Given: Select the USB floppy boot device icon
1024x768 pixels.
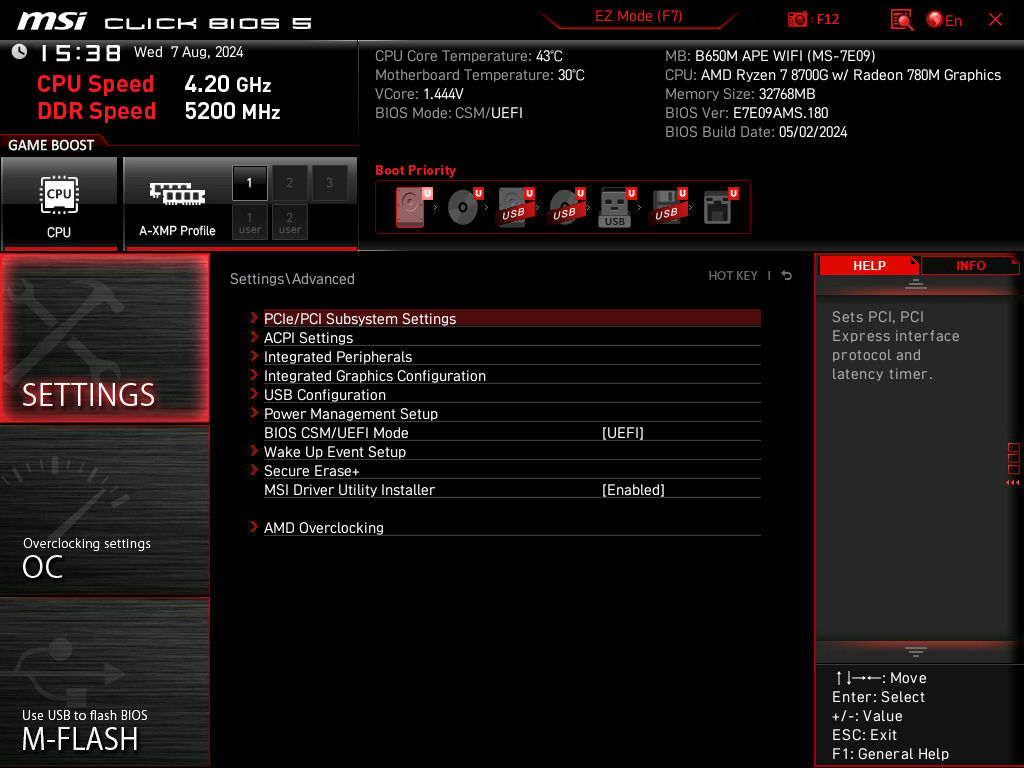Looking at the screenshot, I should tap(667, 207).
